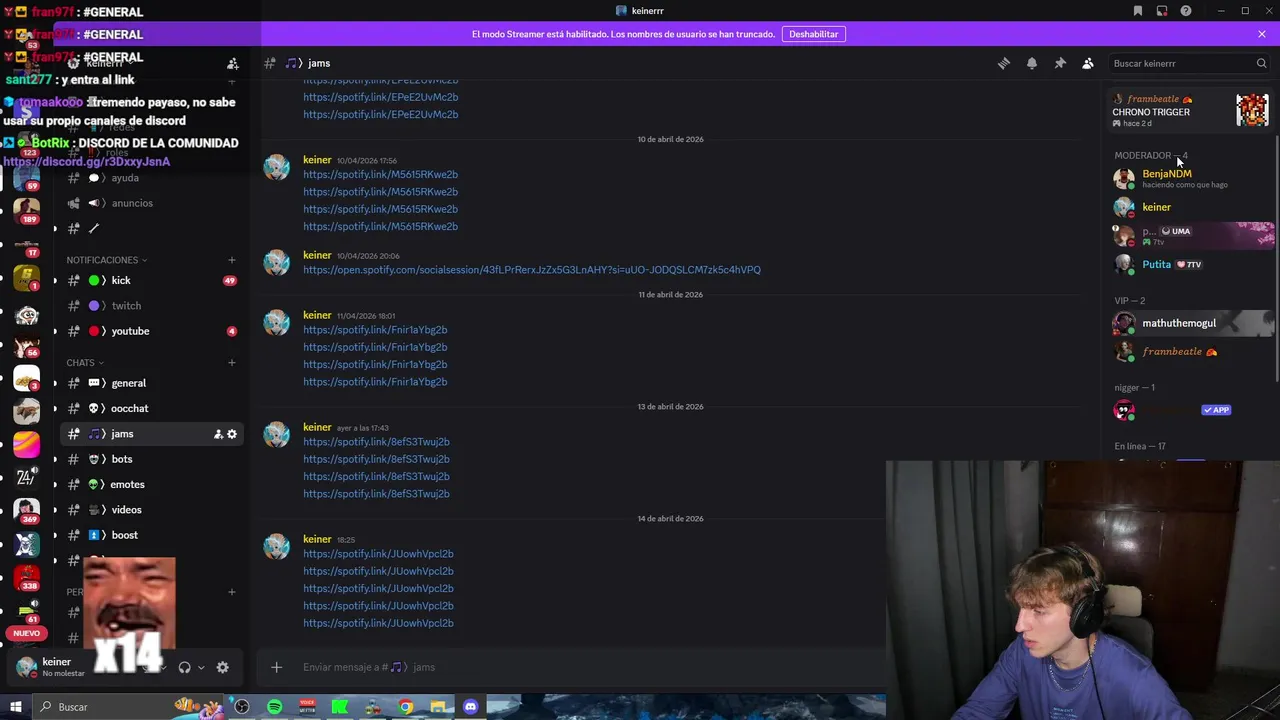Show pinned messages with the pin icon
The width and height of the screenshot is (1280, 720).
click(1060, 63)
